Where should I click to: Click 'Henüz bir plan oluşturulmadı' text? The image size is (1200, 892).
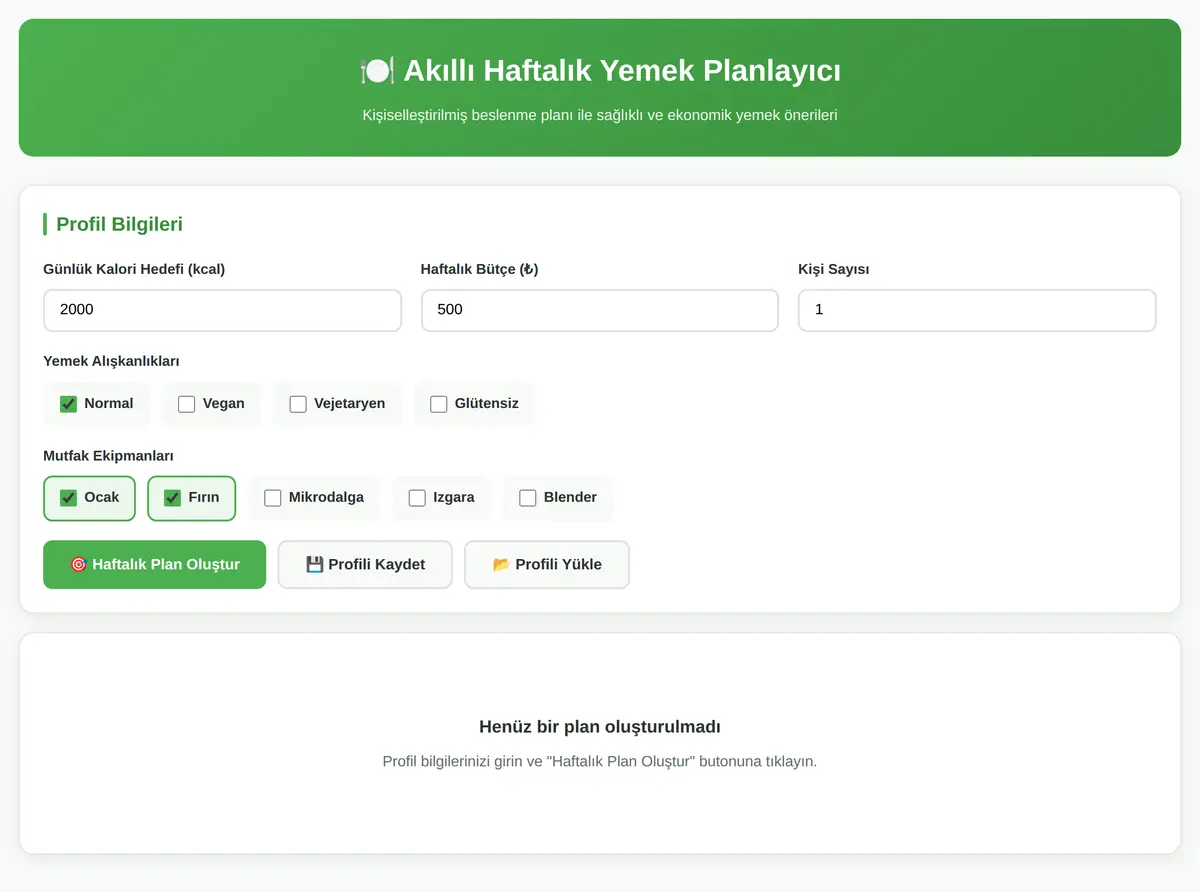(x=600, y=727)
